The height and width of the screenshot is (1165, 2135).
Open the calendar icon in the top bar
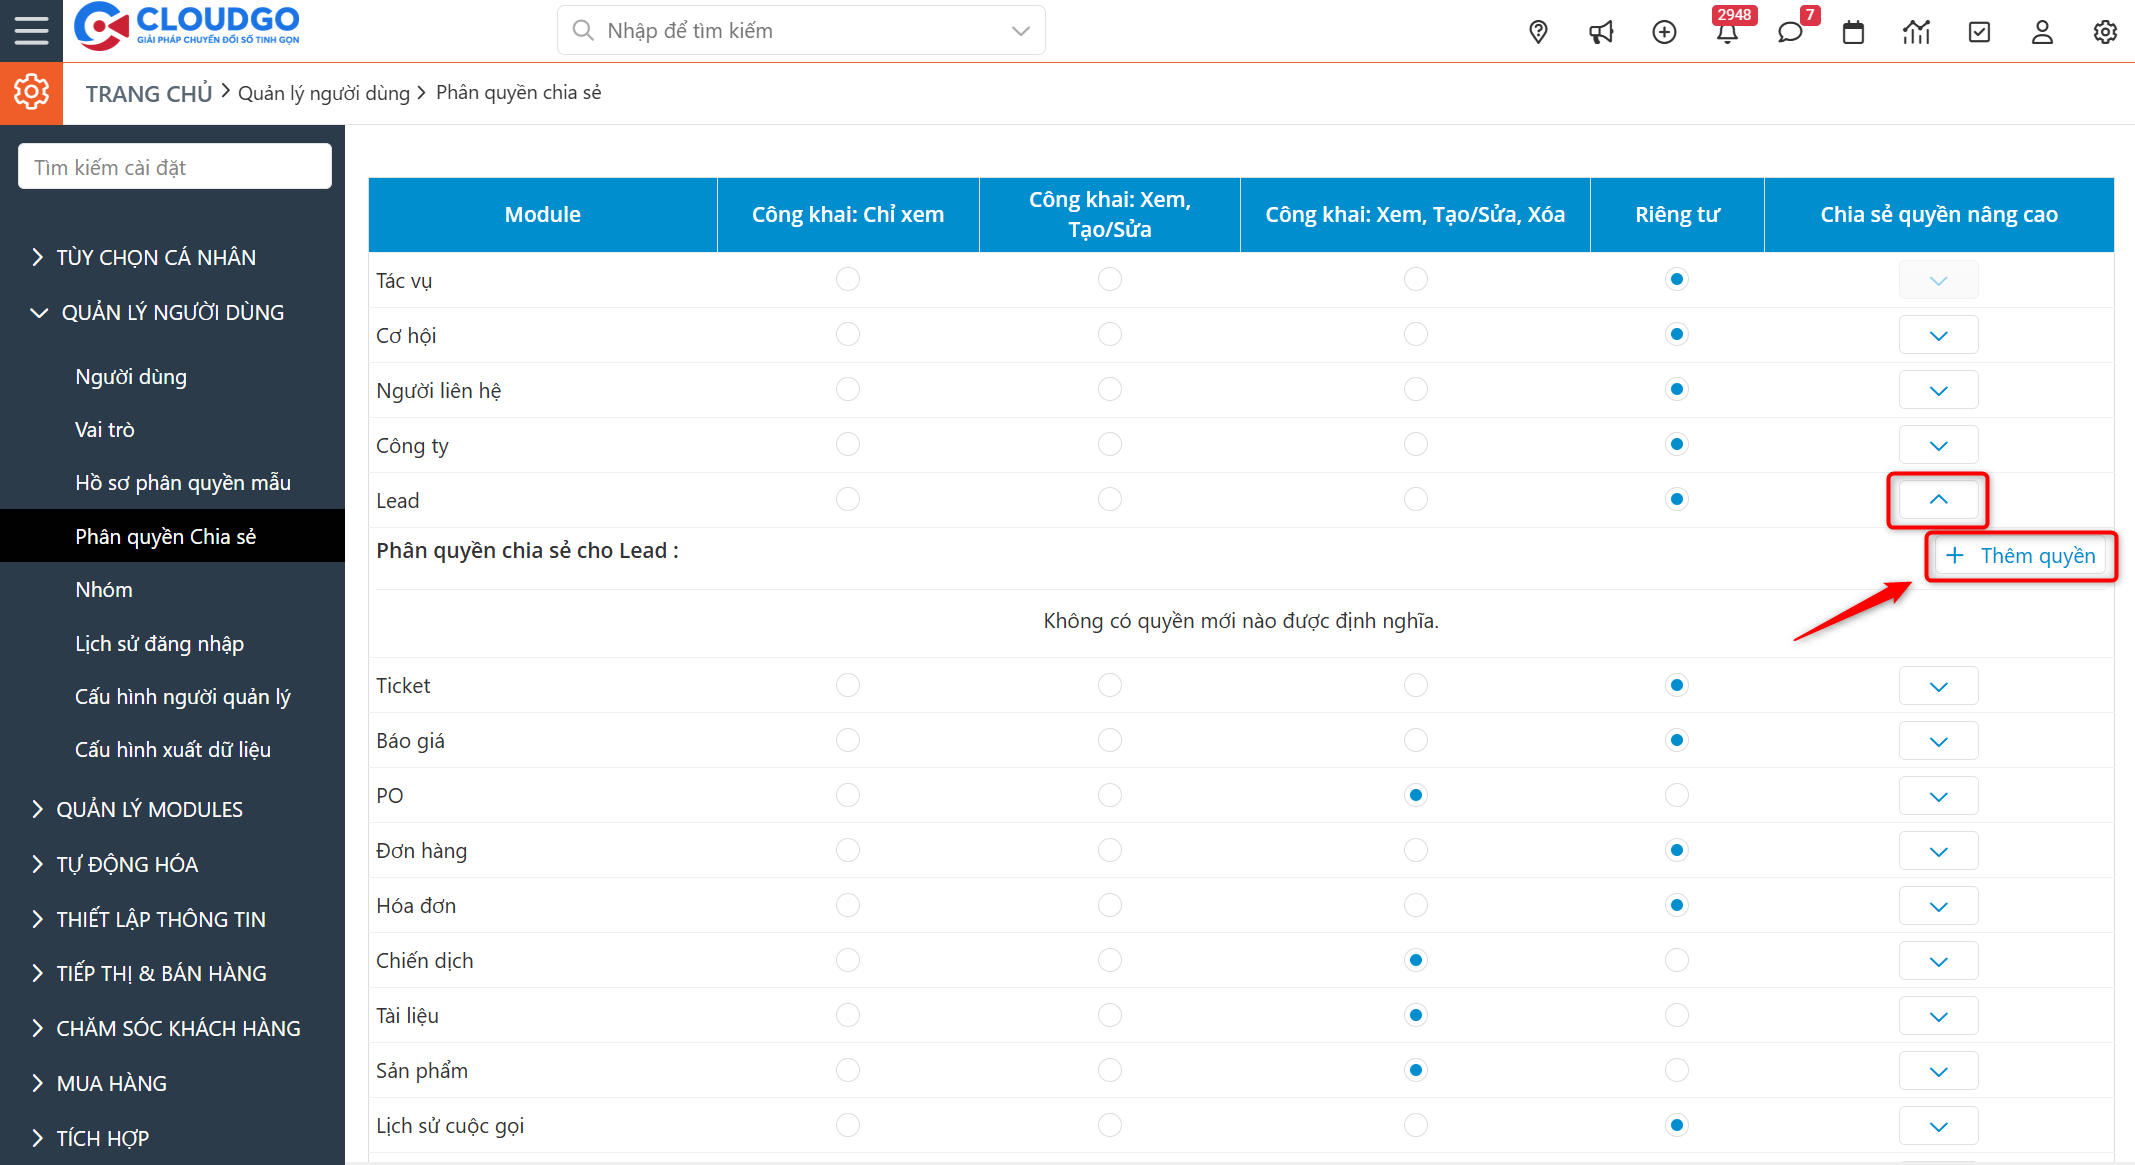[x=1853, y=31]
